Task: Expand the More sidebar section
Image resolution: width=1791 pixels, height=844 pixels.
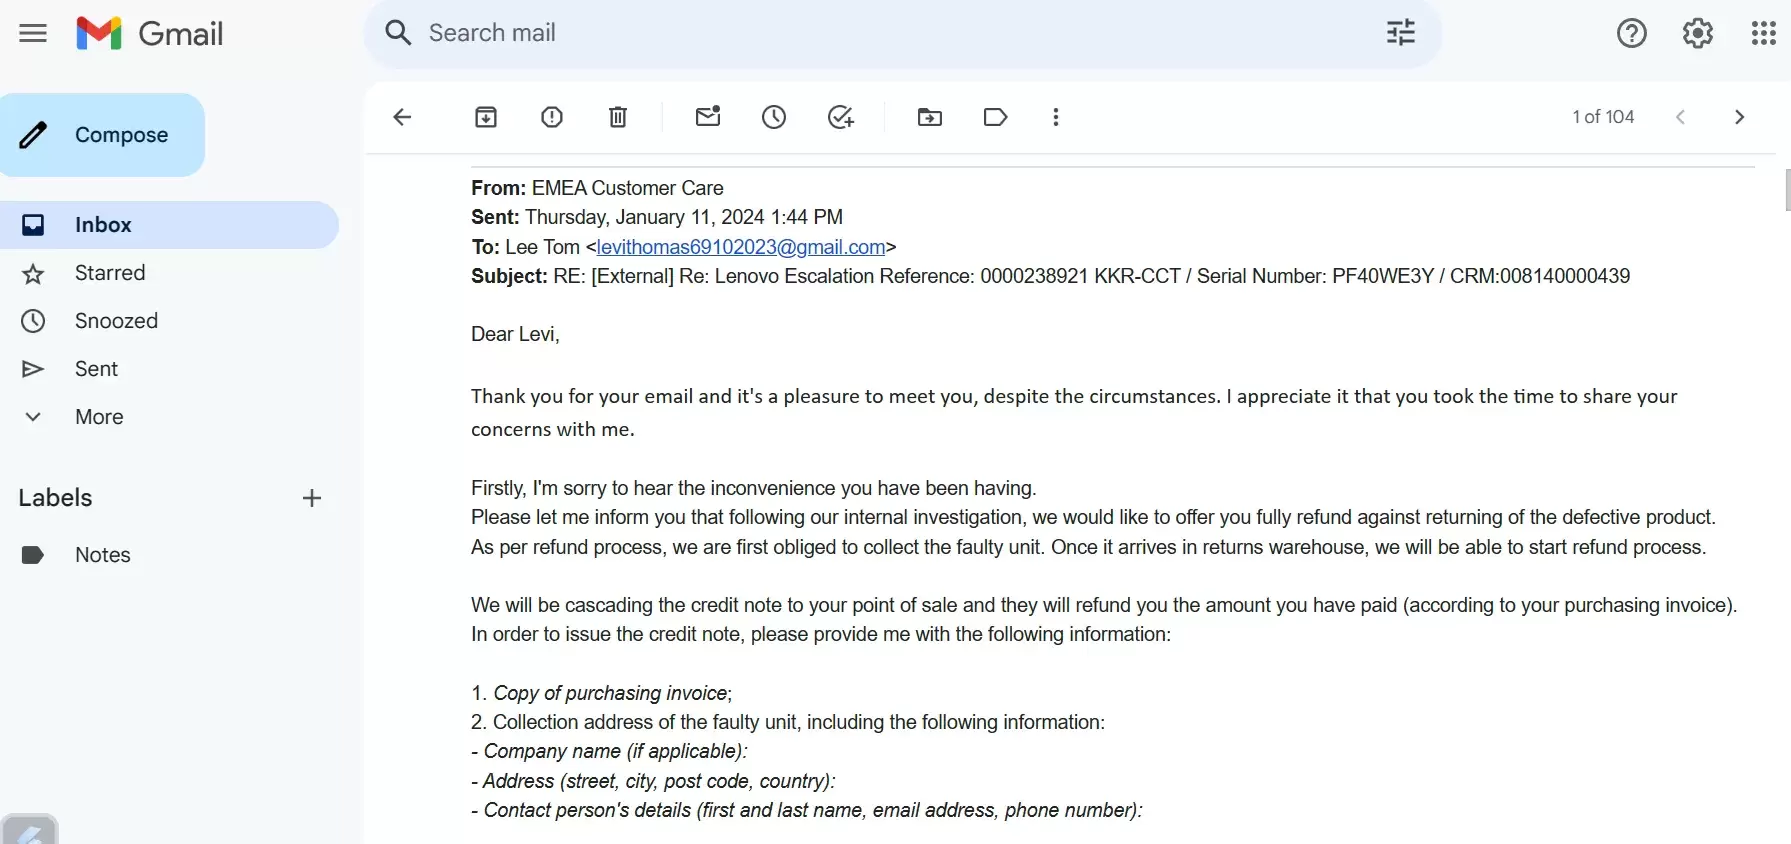Action: click(x=98, y=417)
